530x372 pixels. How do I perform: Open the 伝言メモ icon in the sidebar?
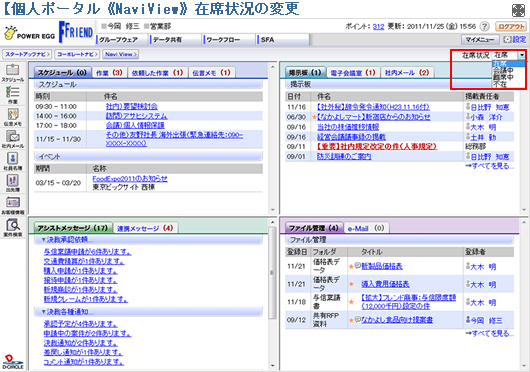pos(13,117)
